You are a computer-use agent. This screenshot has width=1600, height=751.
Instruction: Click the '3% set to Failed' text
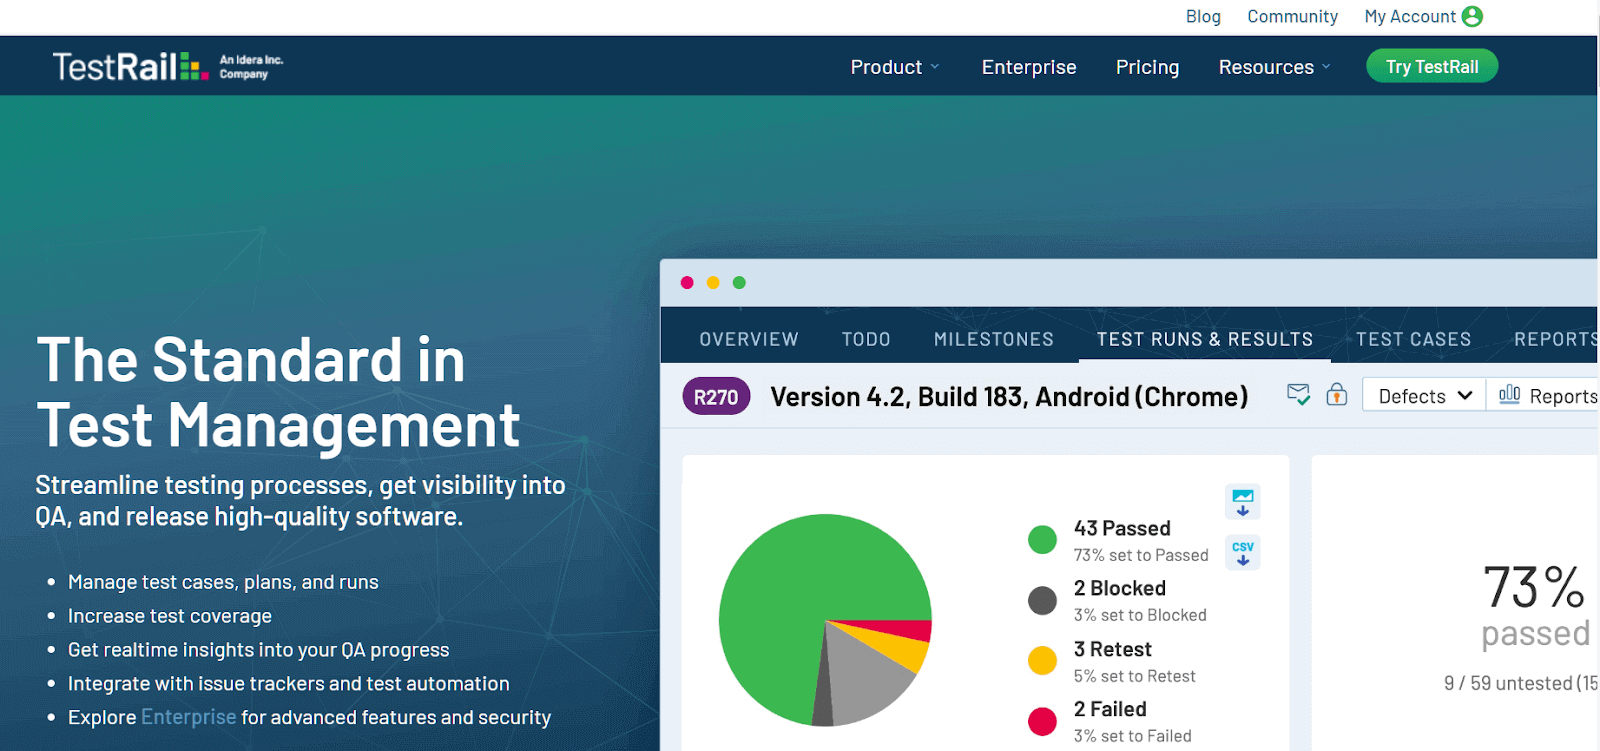(1132, 736)
